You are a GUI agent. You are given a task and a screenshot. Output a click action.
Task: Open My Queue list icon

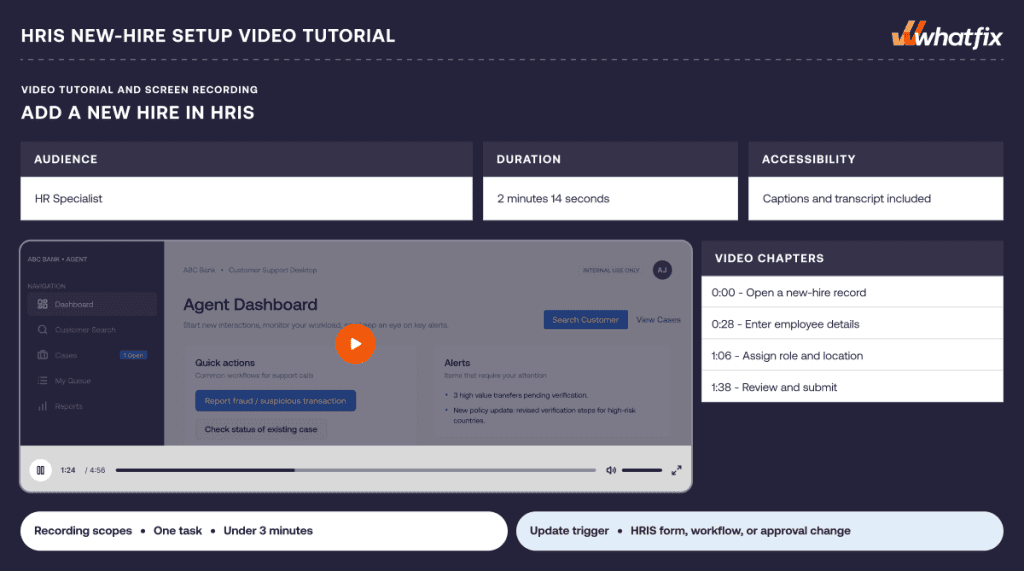[42, 380]
